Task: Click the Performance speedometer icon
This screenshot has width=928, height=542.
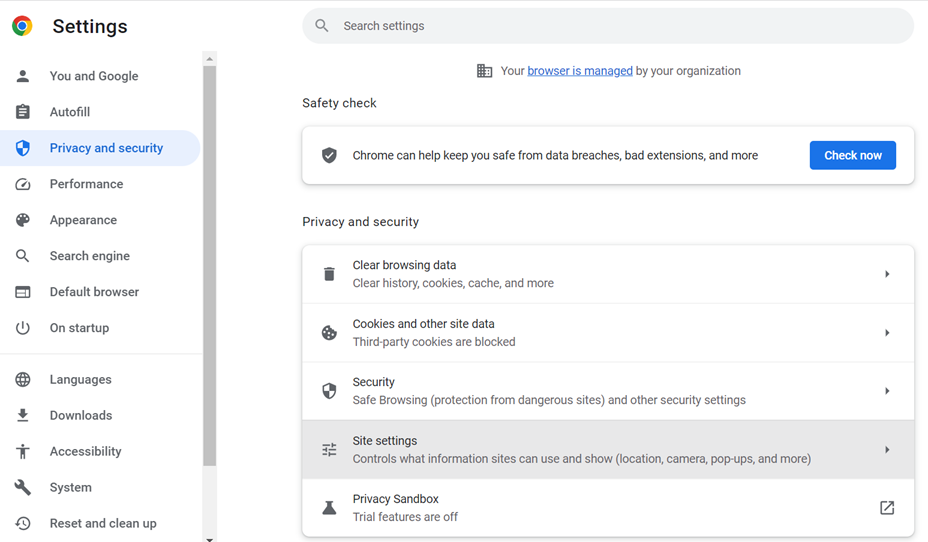Action: (23, 184)
